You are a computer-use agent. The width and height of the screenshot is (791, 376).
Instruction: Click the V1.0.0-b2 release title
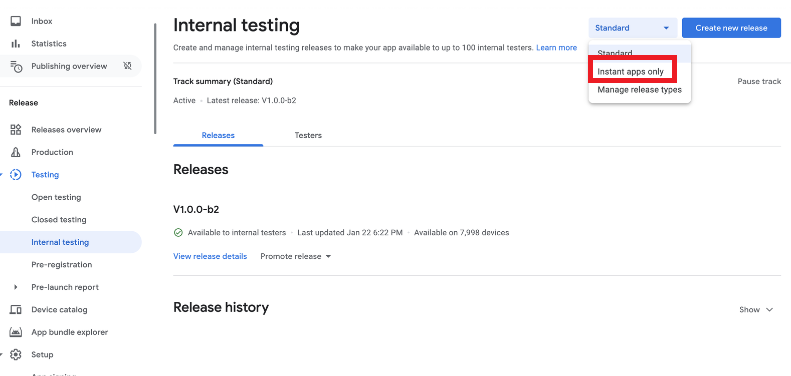pos(196,209)
